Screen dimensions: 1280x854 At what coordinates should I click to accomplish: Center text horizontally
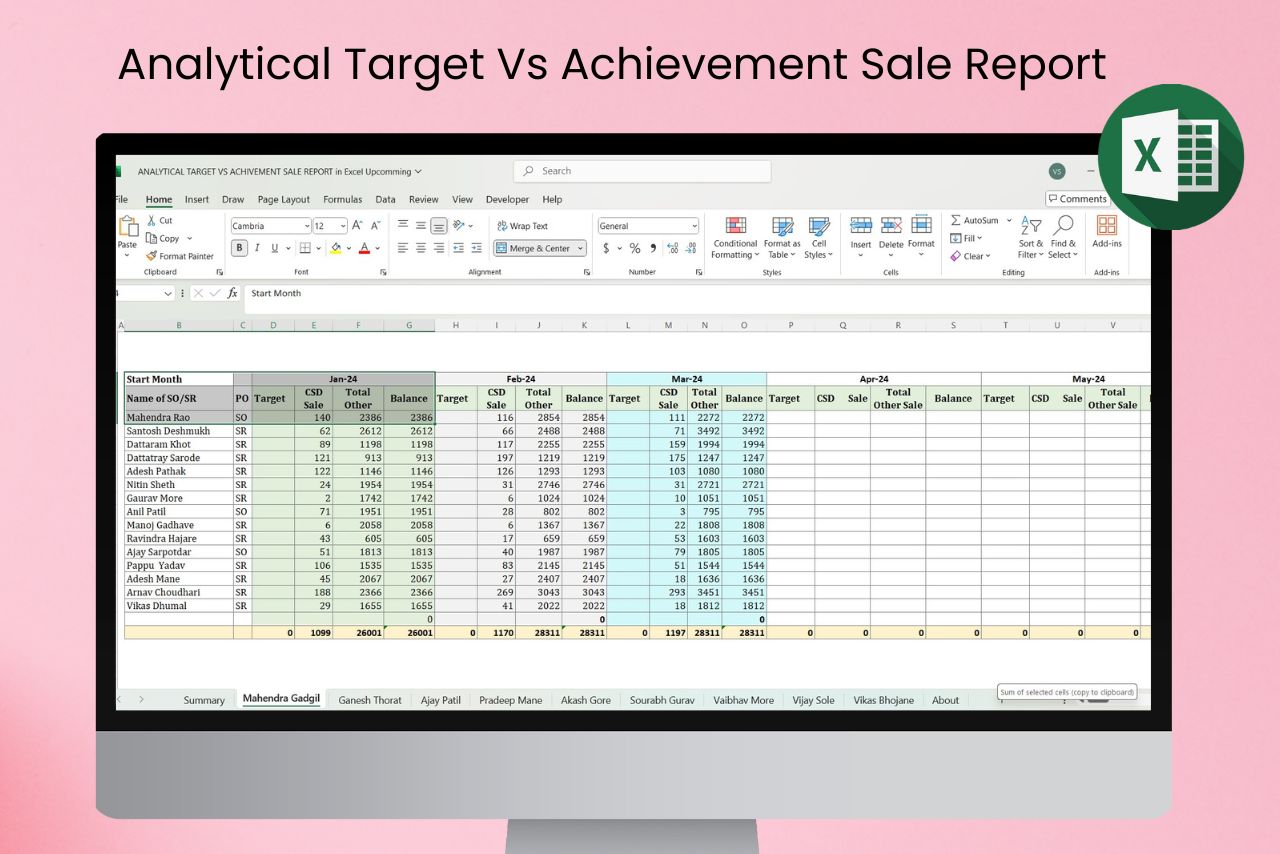point(421,248)
